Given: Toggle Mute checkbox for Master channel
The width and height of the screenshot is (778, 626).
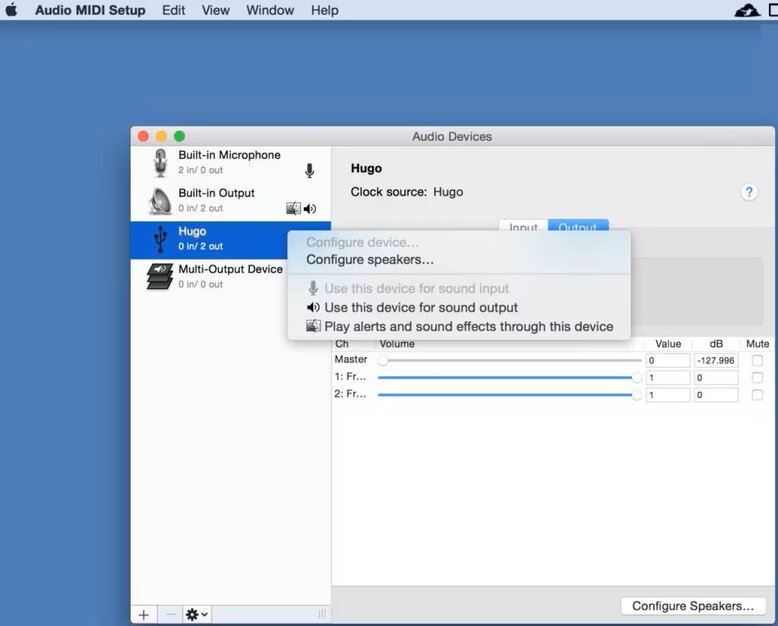Looking at the screenshot, I should coord(757,360).
